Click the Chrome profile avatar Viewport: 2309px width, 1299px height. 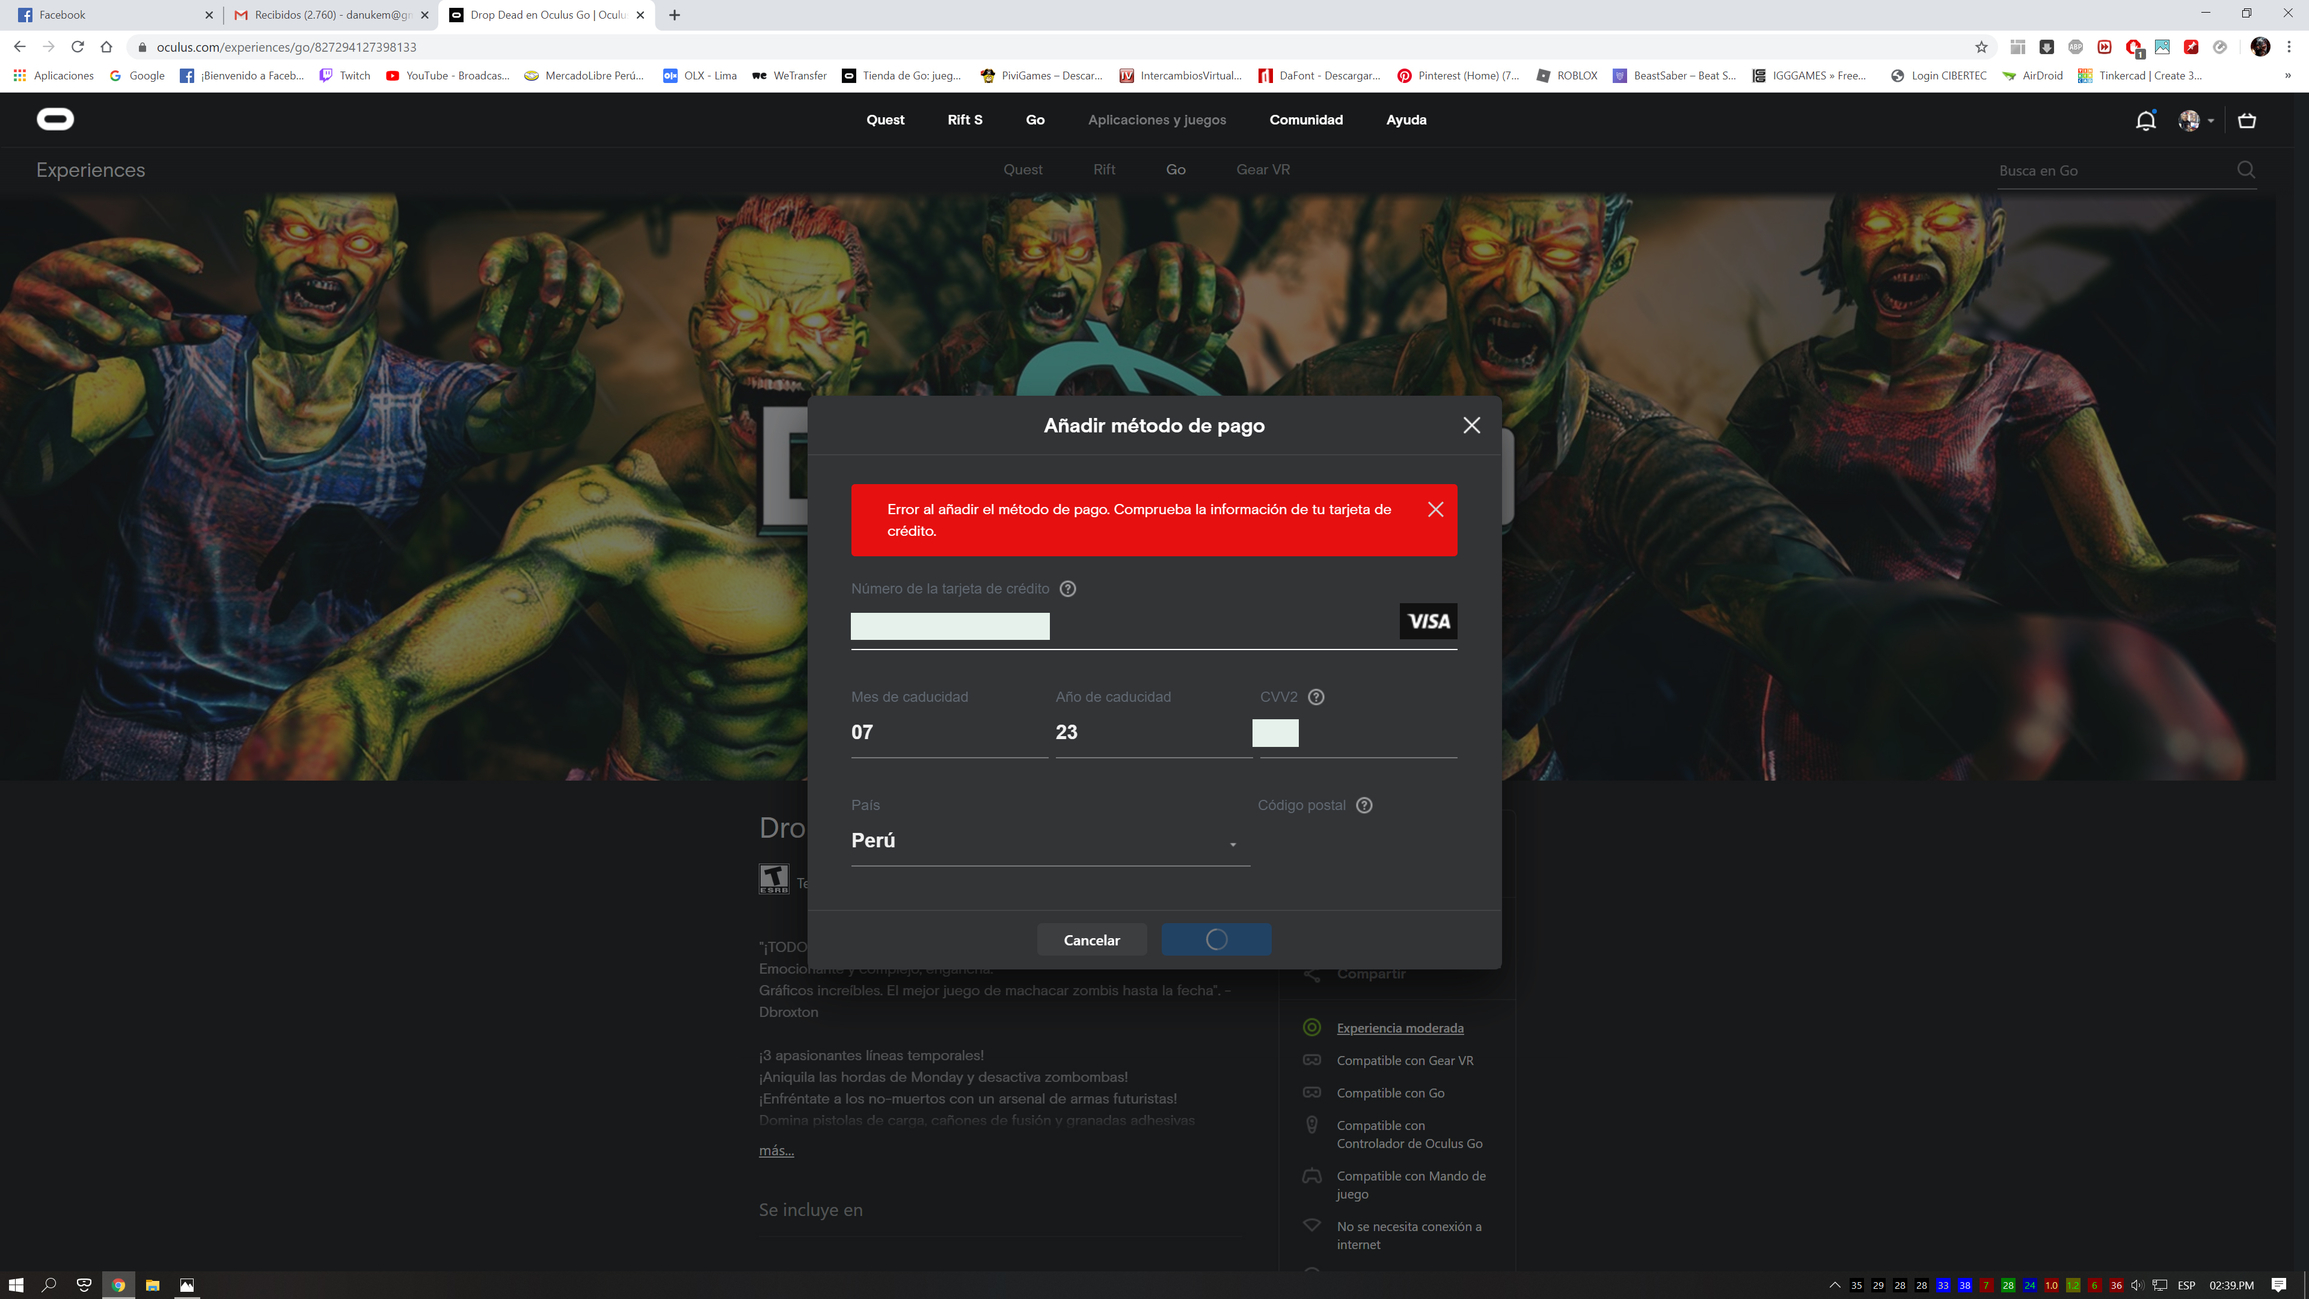pyautogui.click(x=2260, y=47)
